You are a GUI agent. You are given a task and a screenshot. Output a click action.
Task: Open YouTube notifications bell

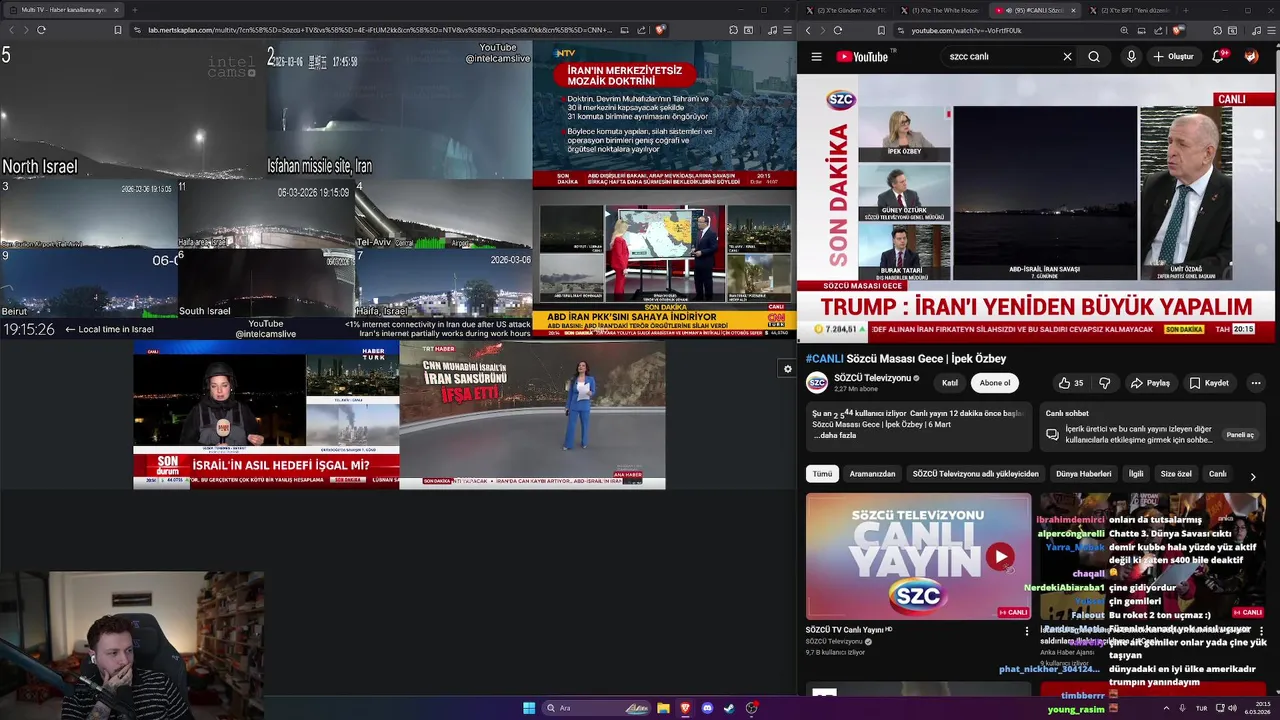tap(1218, 57)
